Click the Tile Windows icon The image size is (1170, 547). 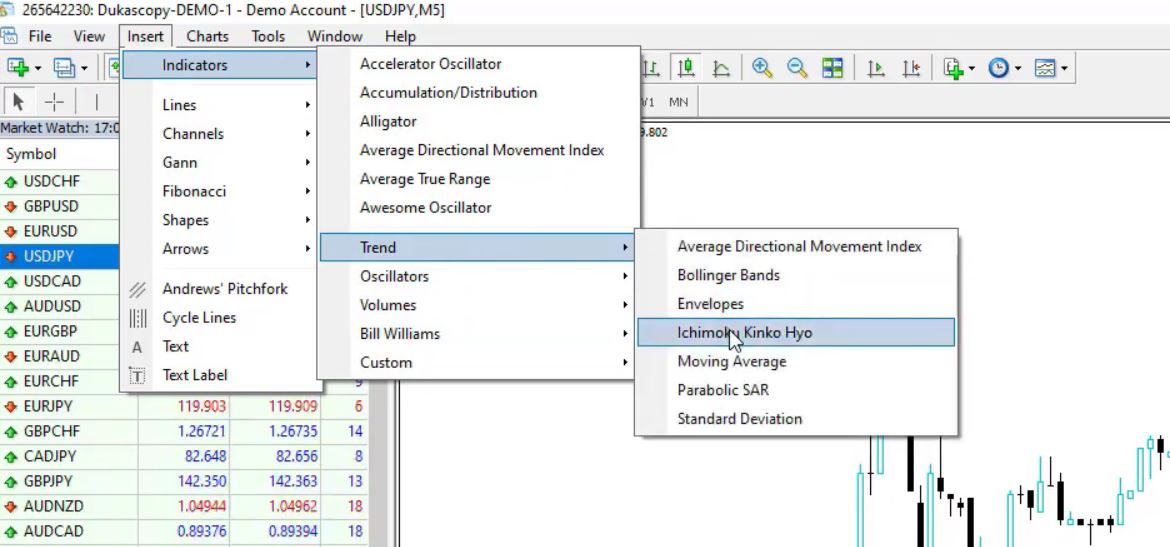coord(832,68)
